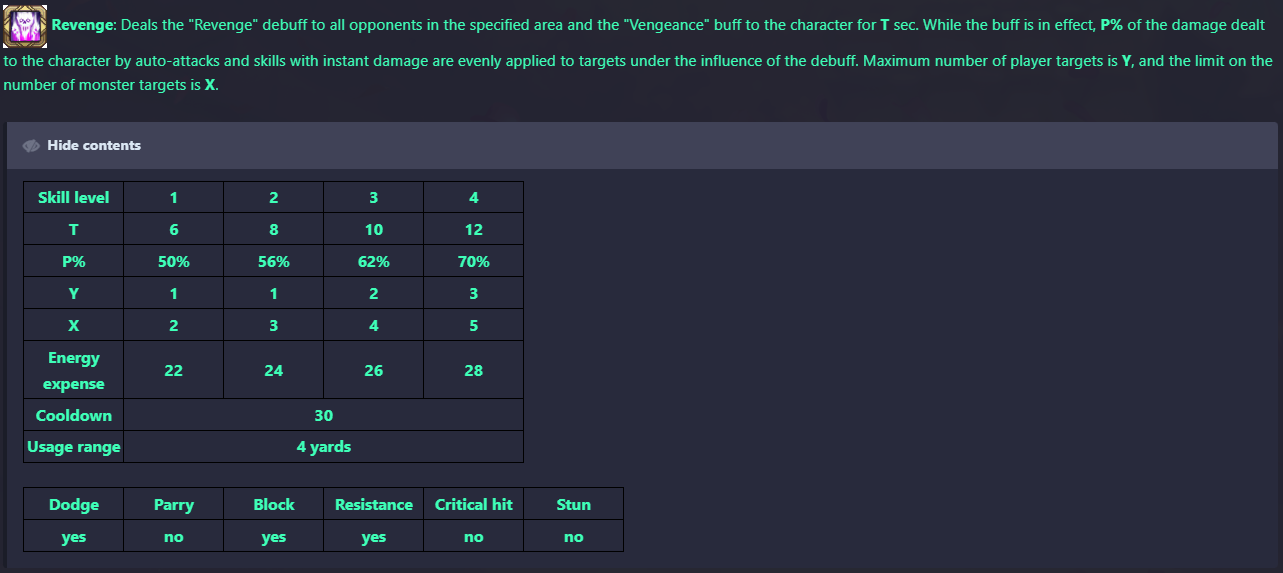Click the Usage range 4 yards cell

pos(323,447)
